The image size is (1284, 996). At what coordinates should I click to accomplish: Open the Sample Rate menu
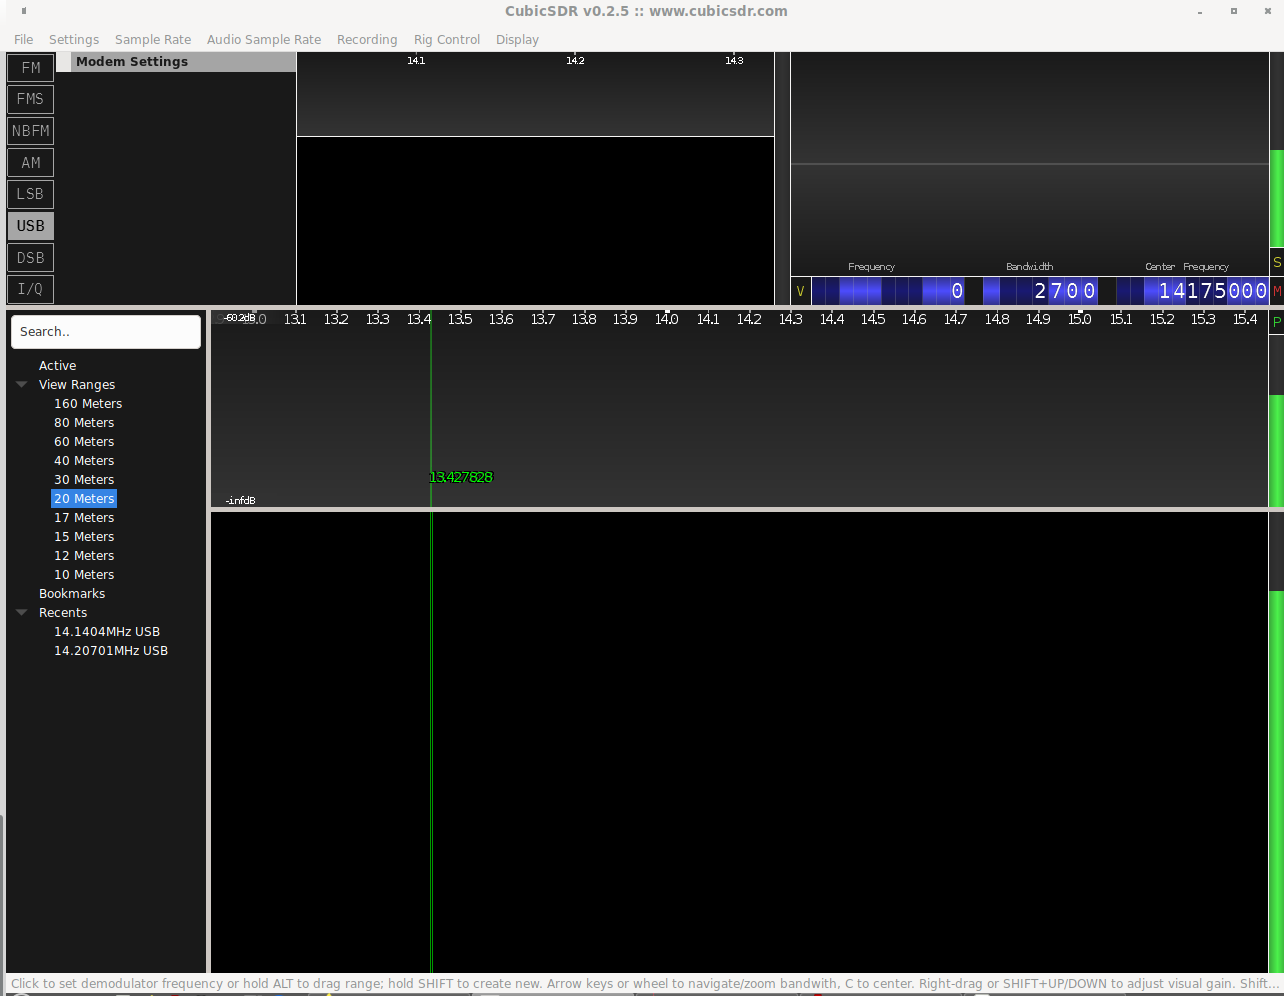pos(153,40)
